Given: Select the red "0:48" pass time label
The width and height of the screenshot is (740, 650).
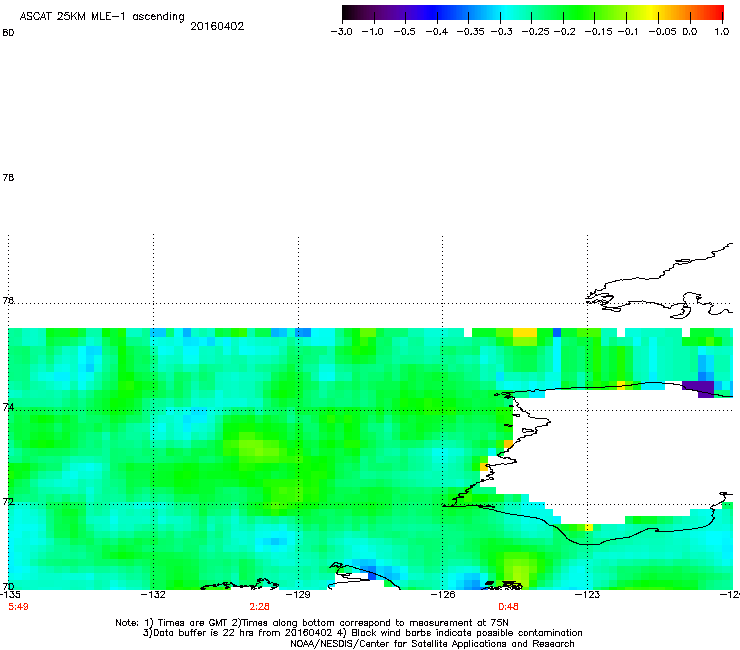Looking at the screenshot, I should pyautogui.click(x=508, y=607).
